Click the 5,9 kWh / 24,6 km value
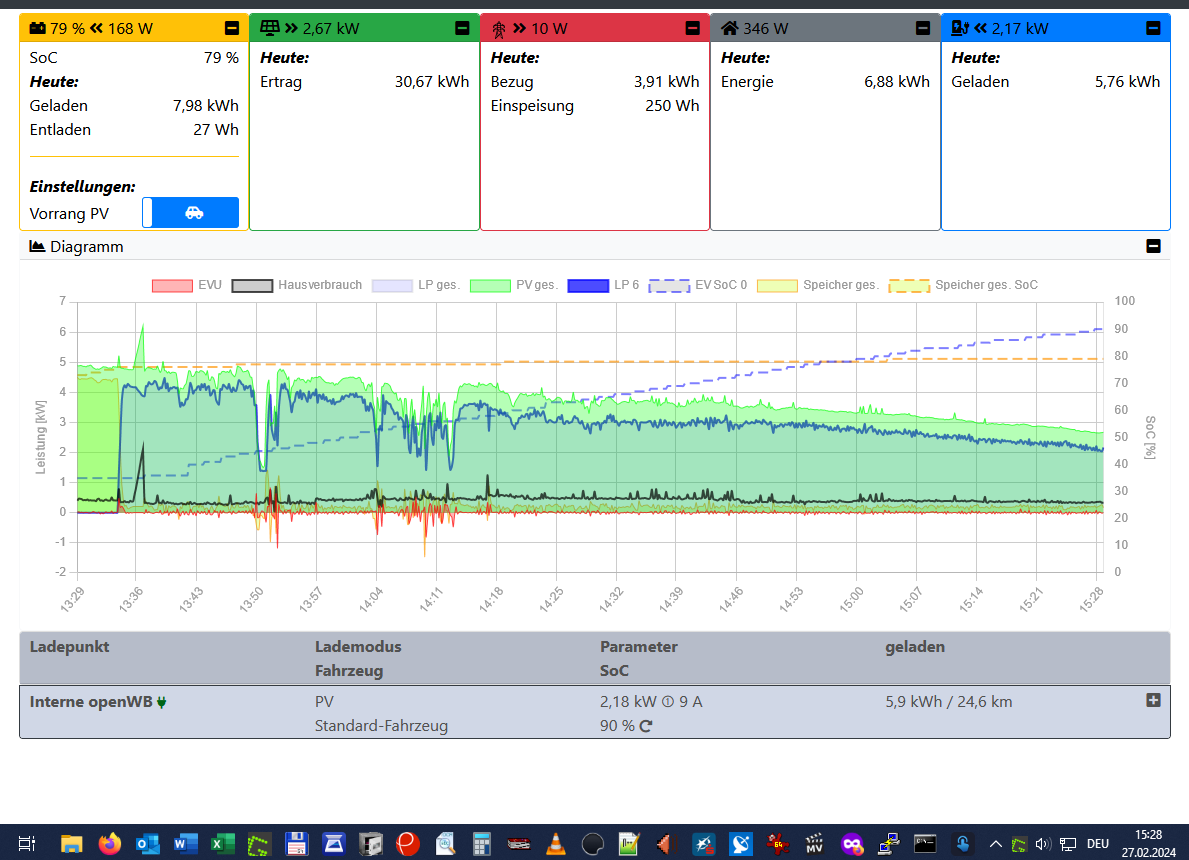Viewport: 1189px width, 860px height. pos(949,702)
